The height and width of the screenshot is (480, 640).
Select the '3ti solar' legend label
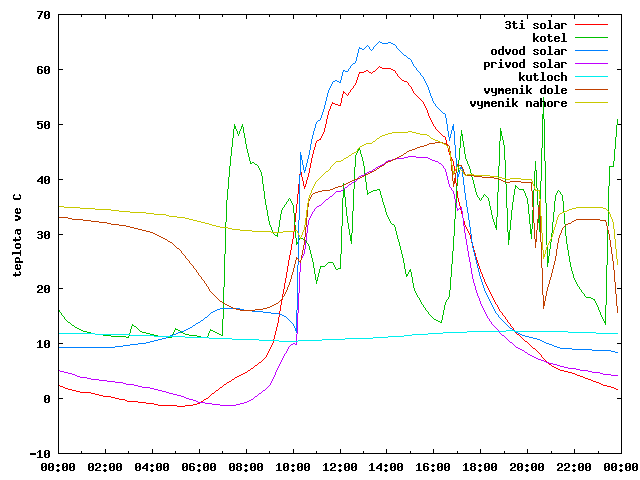click(x=536, y=25)
